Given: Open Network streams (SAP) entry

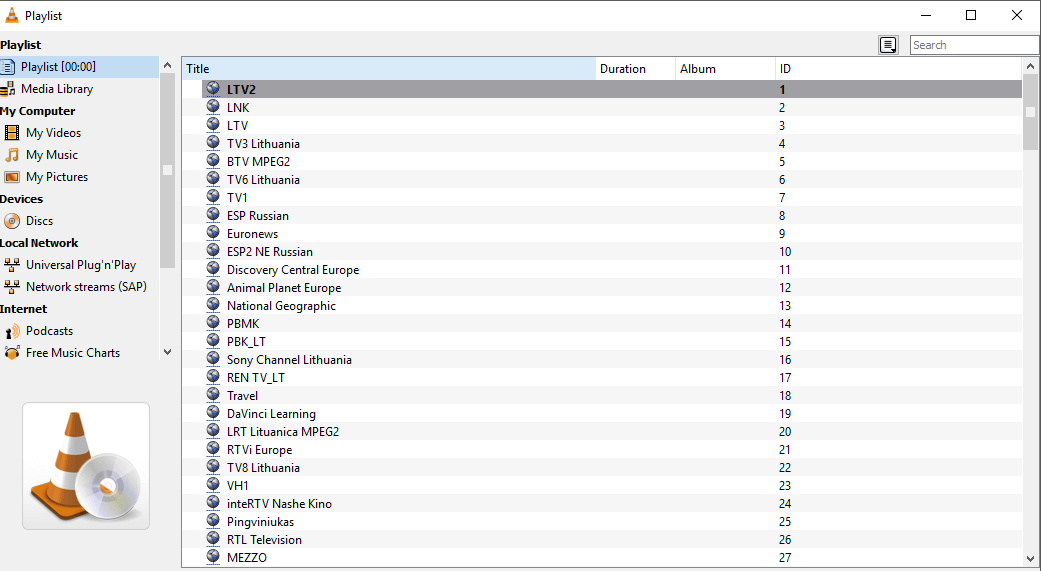Looking at the screenshot, I should click(x=86, y=287).
